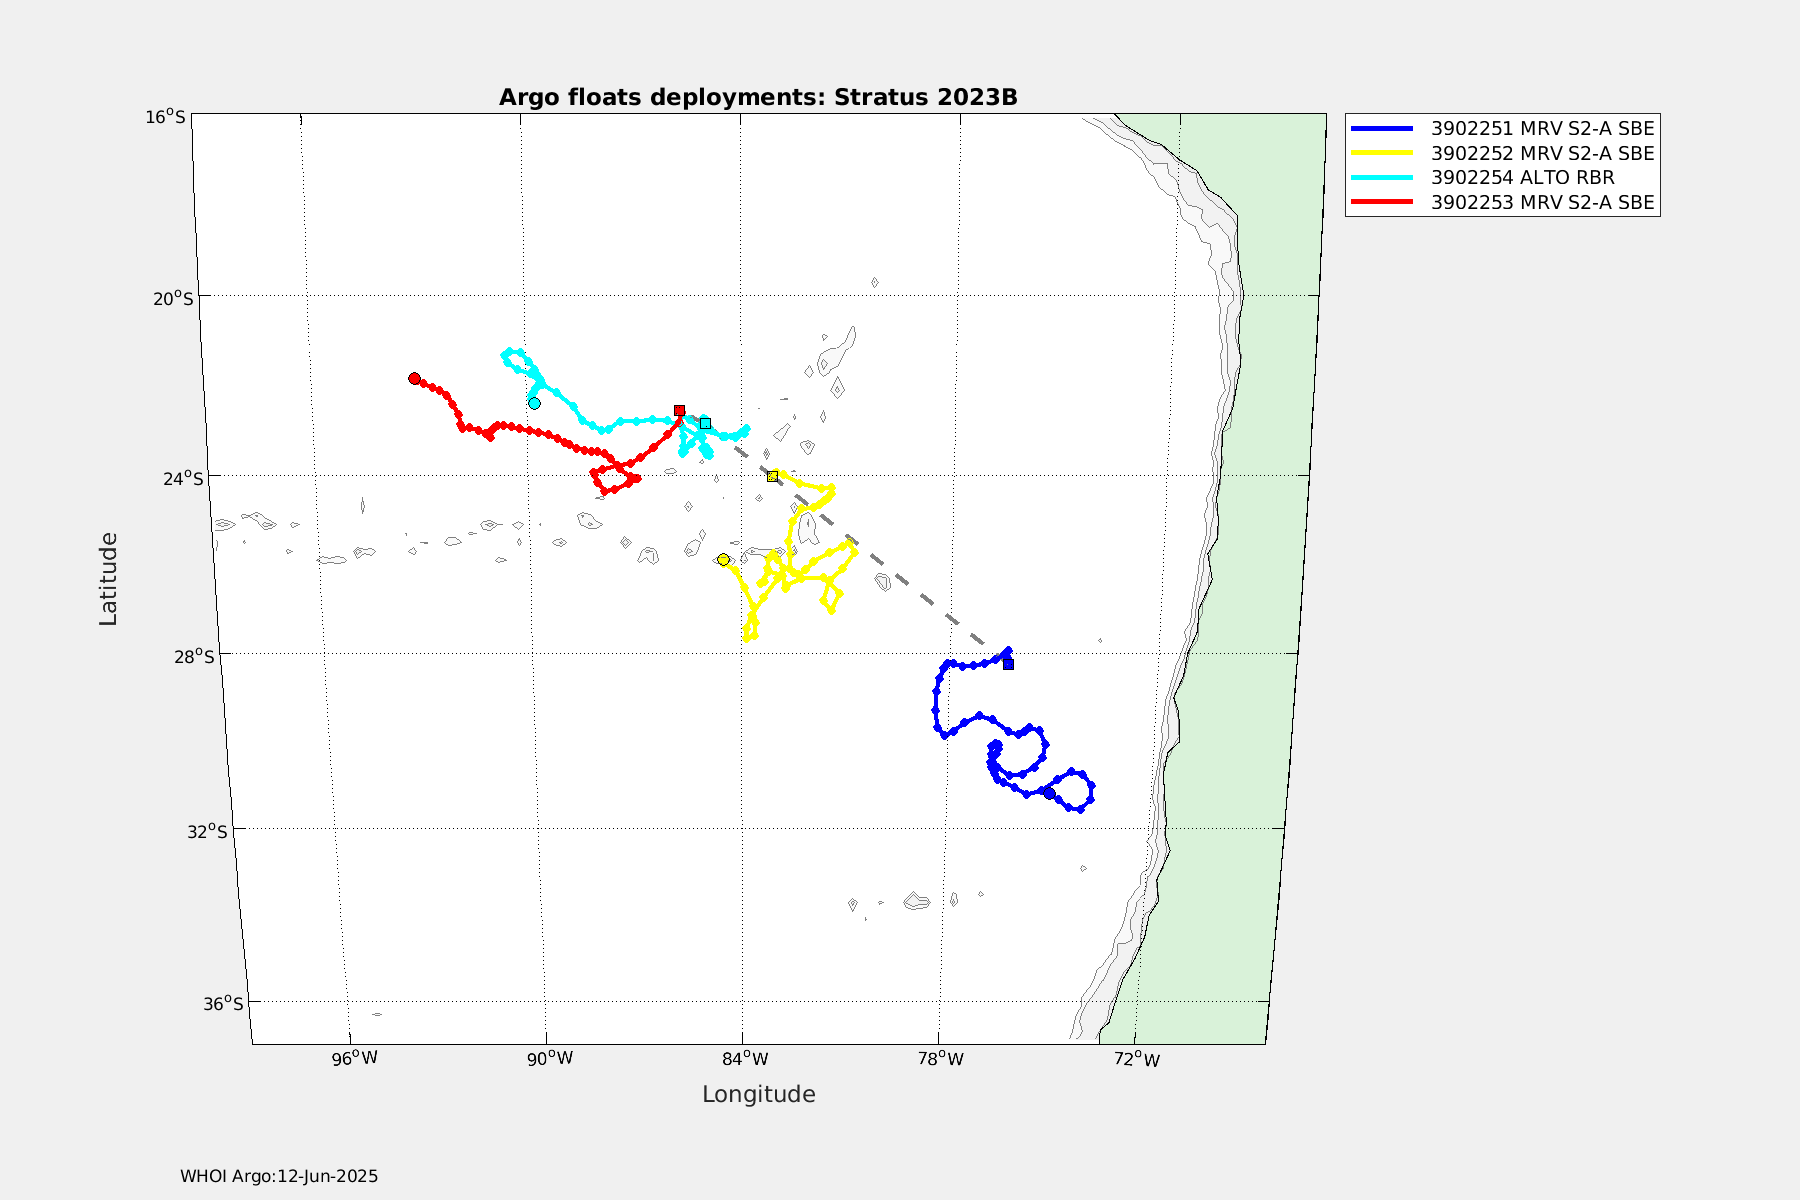Click the 90°W longitude tick label
This screenshot has width=1800, height=1200.
(x=551, y=1058)
